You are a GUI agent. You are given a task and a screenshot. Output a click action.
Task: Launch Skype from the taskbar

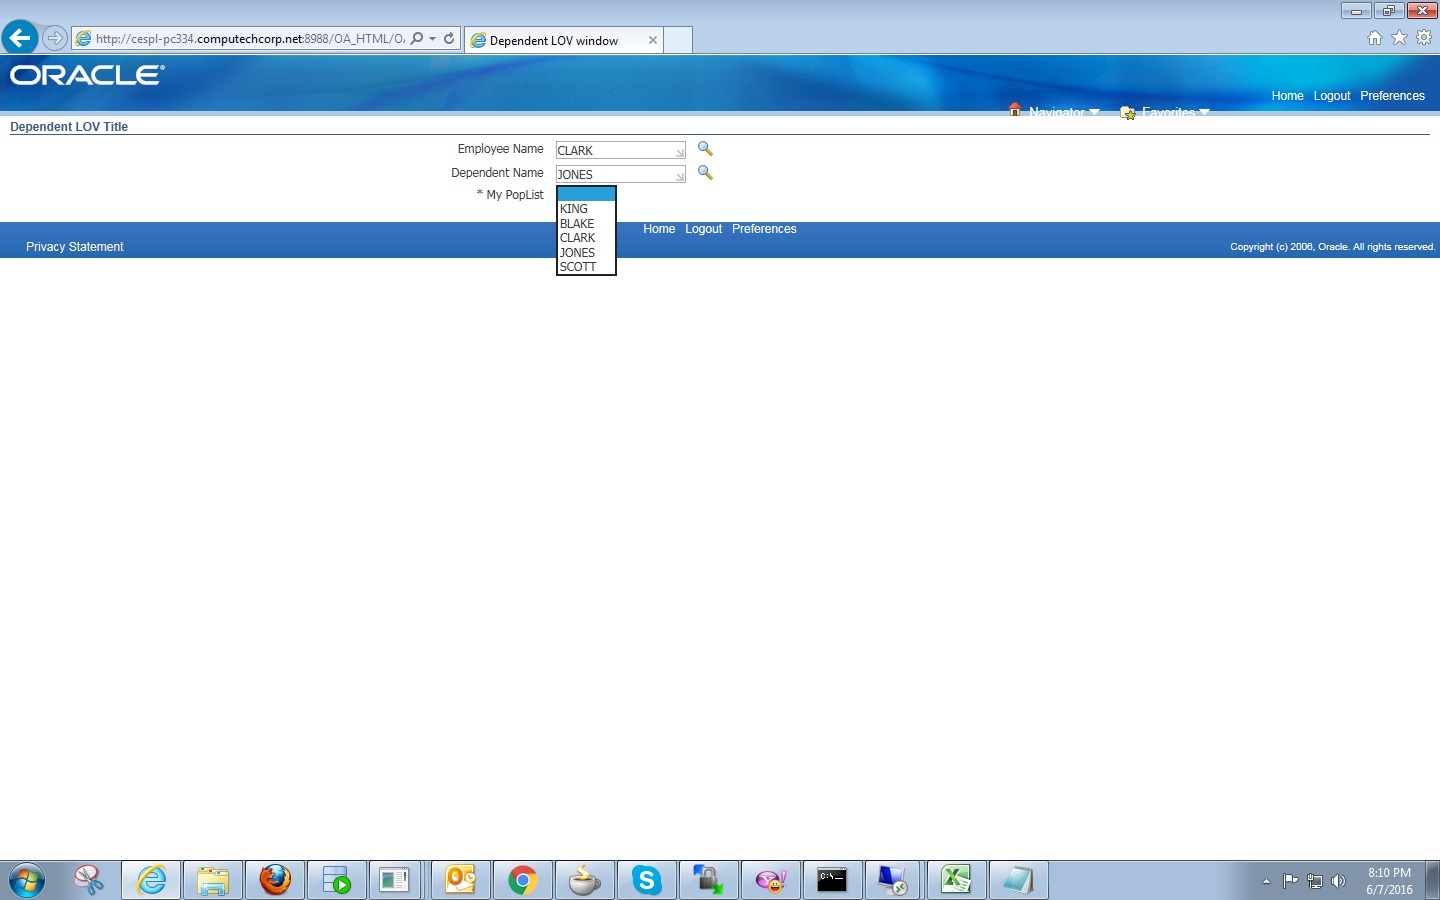coord(646,880)
